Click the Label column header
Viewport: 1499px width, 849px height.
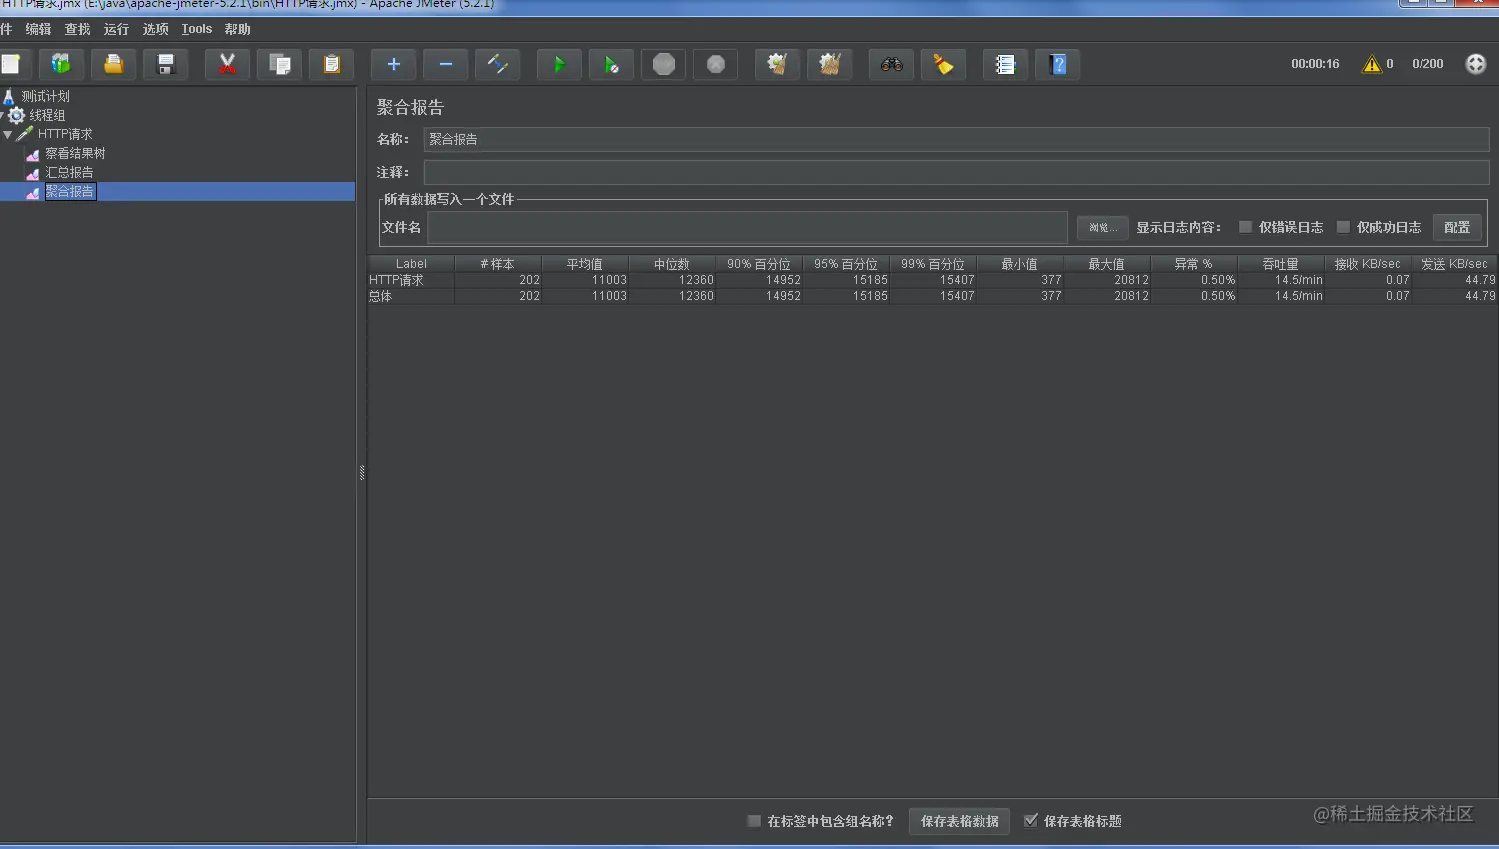point(411,264)
